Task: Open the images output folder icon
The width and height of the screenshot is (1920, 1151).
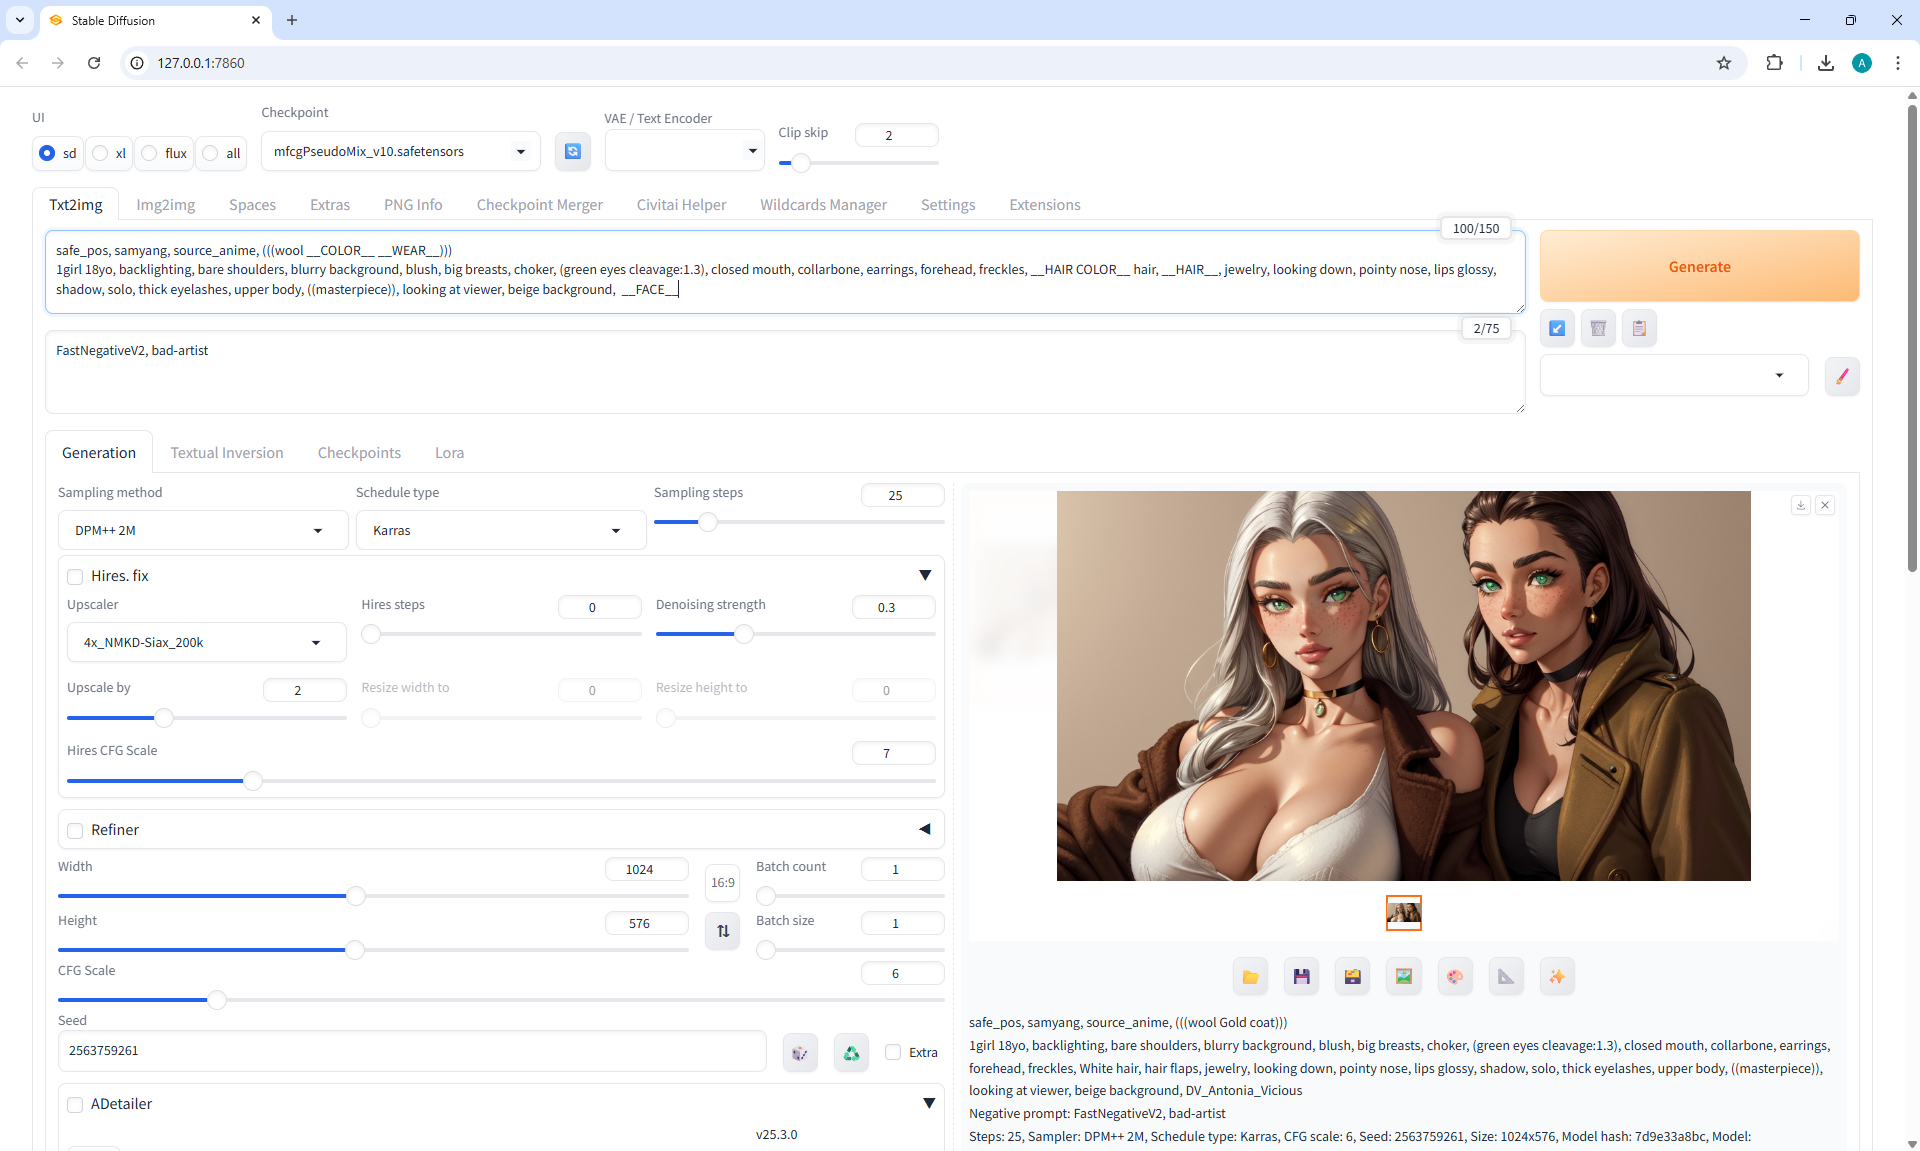Action: 1250,977
